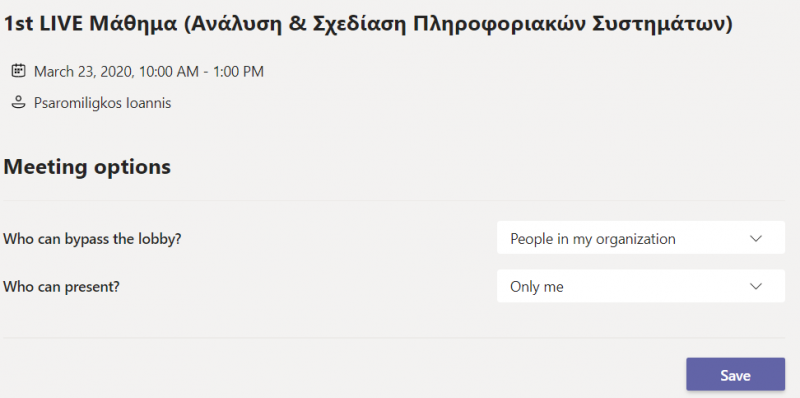Click the 'Who can bypass the lobby?' label
Image resolution: width=800 pixels, height=398 pixels.
pyautogui.click(x=92, y=239)
